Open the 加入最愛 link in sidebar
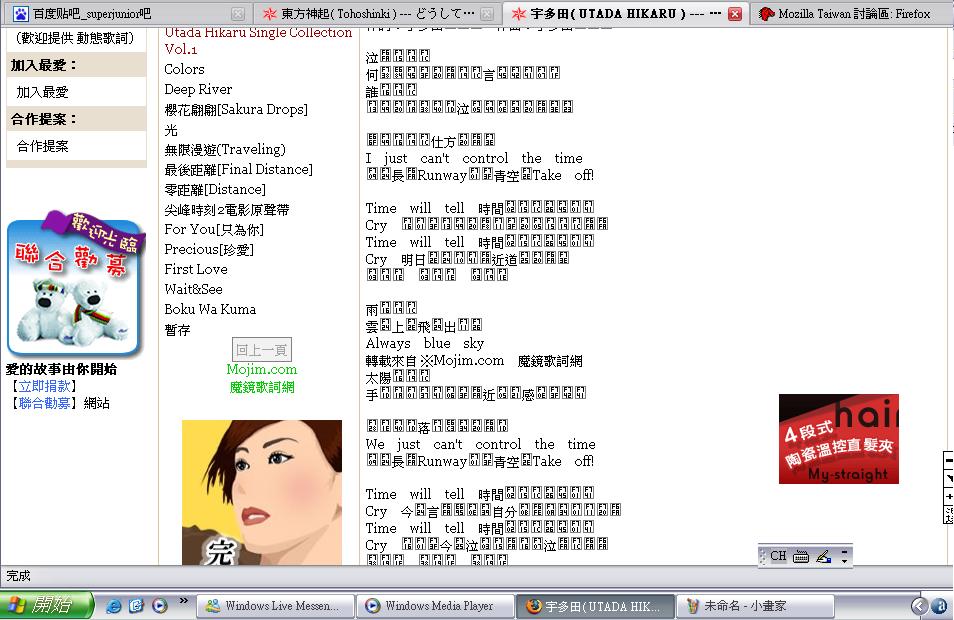Viewport: 954px width, 620px height. pyautogui.click(x=42, y=92)
